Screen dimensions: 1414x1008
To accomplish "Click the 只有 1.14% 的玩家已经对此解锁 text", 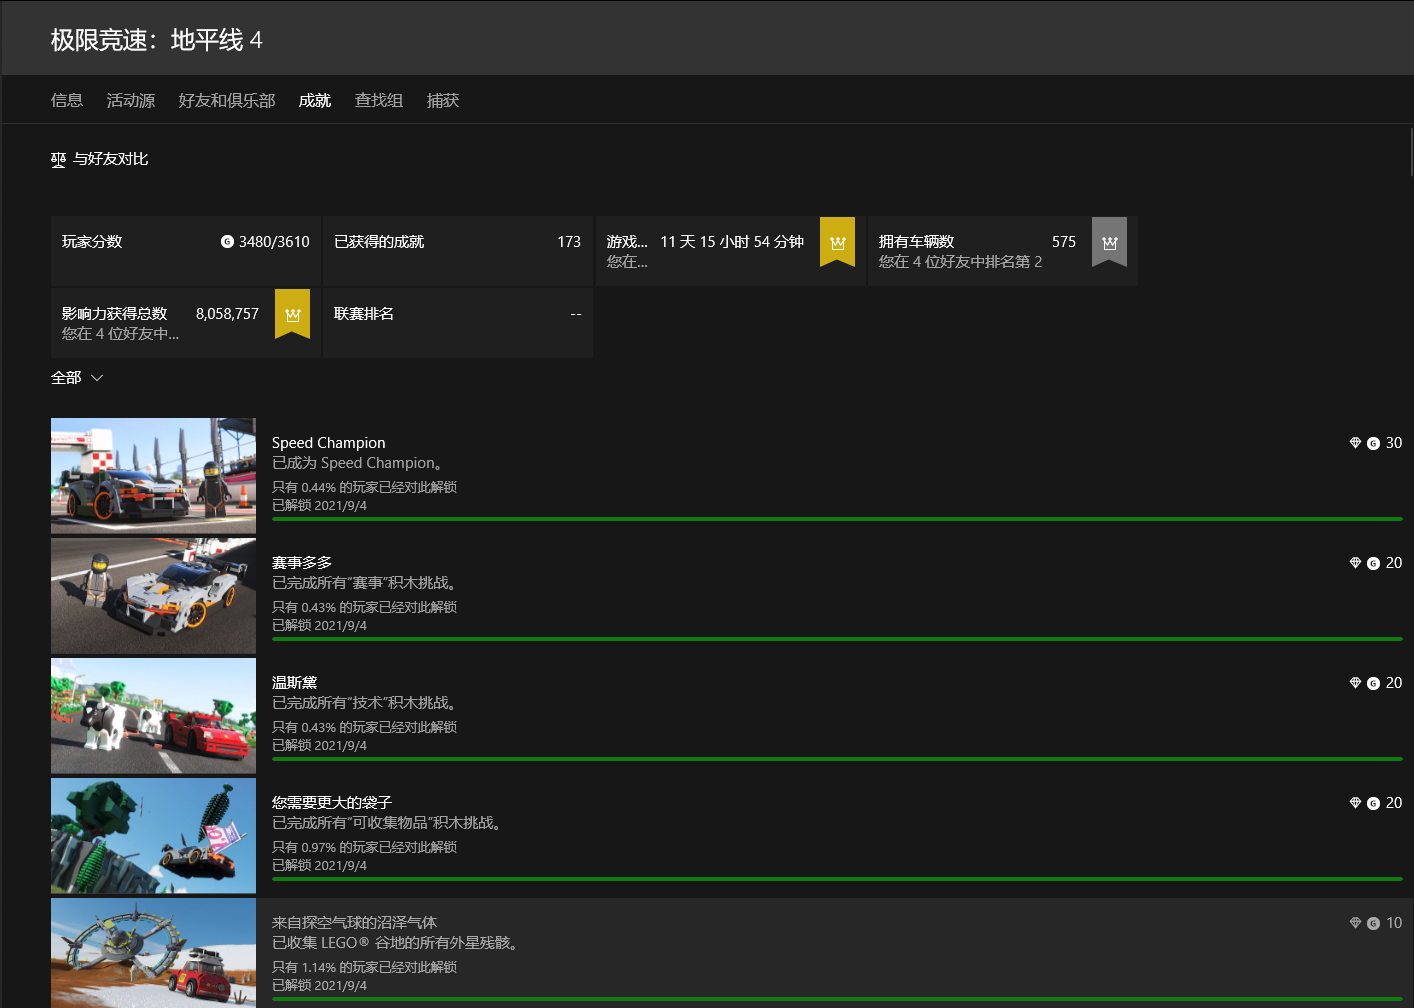I will click(365, 967).
